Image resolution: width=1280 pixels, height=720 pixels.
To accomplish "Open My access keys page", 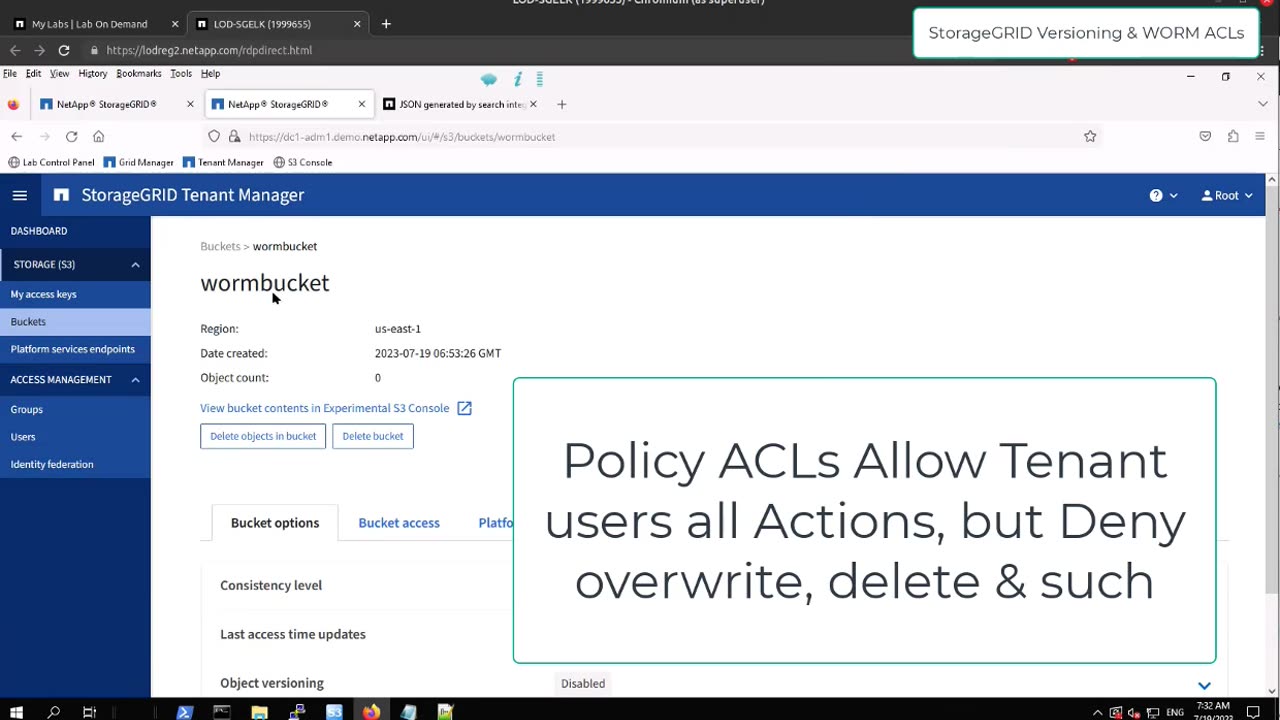I will (43, 294).
